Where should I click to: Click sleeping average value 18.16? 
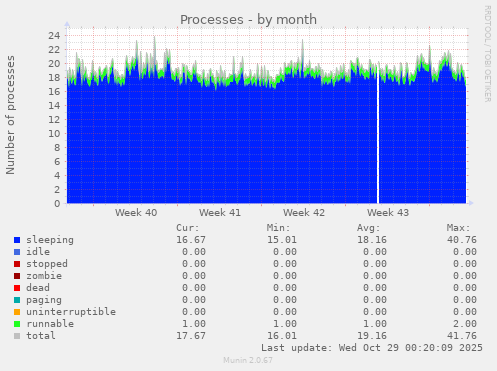pos(372,240)
